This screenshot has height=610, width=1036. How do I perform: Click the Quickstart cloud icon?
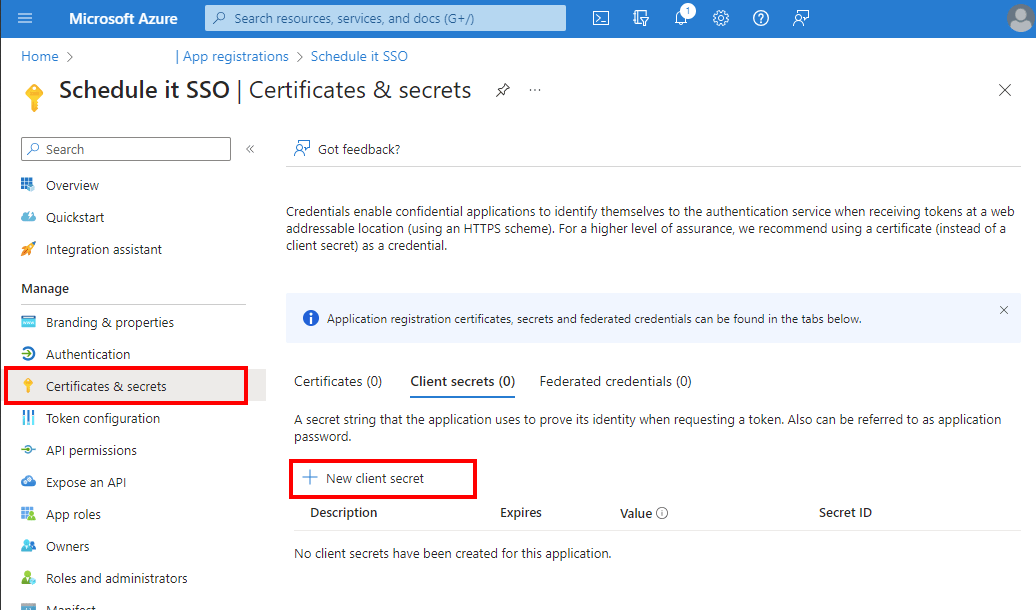(x=28, y=217)
